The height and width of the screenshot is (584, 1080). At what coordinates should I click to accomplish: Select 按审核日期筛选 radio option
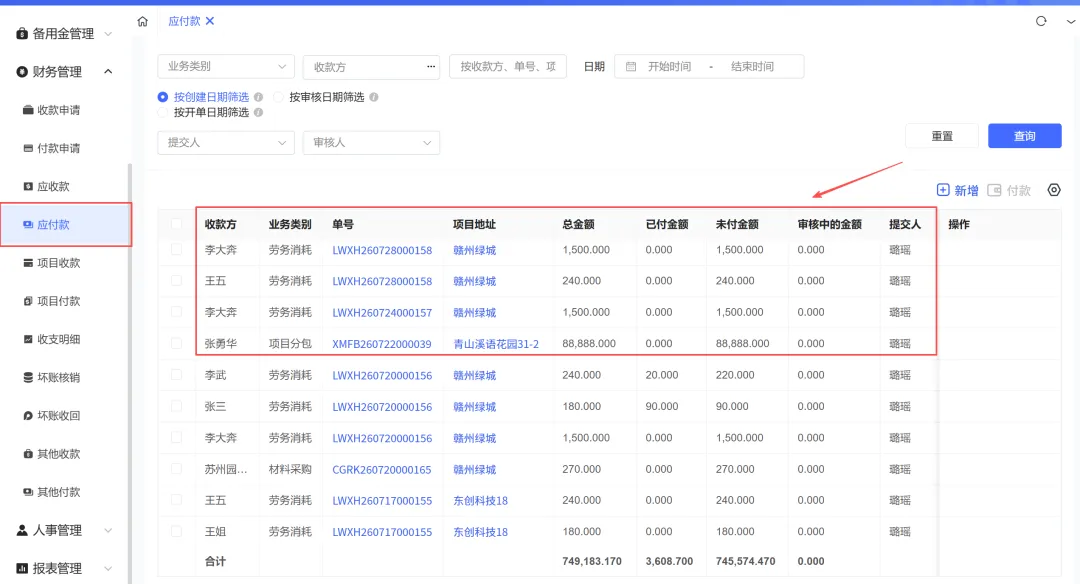point(278,97)
